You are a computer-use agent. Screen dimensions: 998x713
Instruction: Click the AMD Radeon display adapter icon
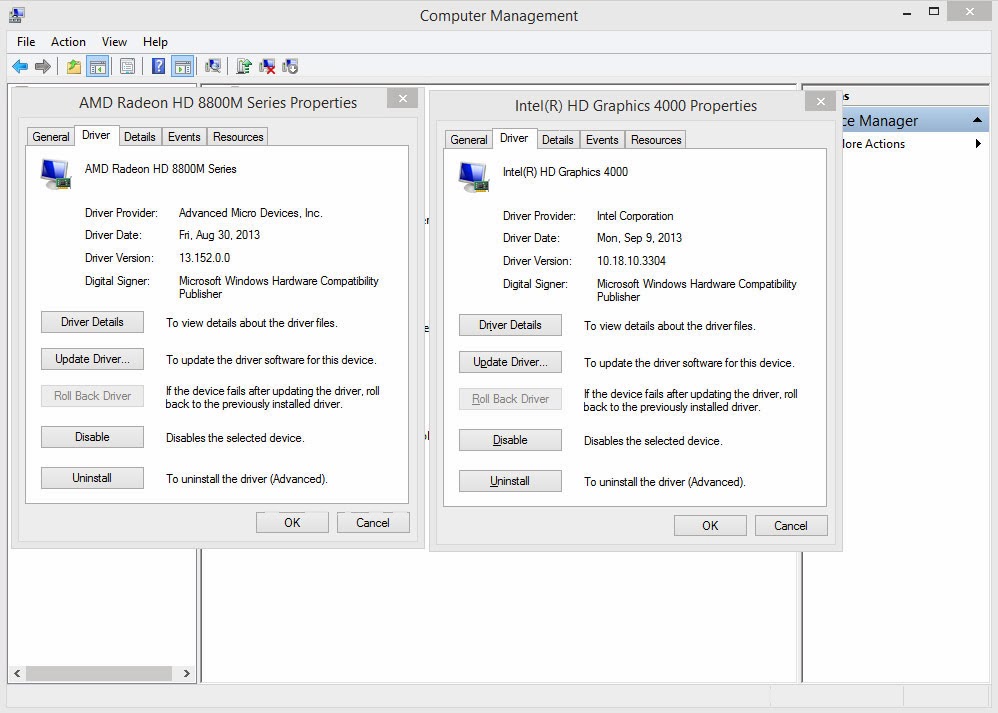pyautogui.click(x=56, y=174)
